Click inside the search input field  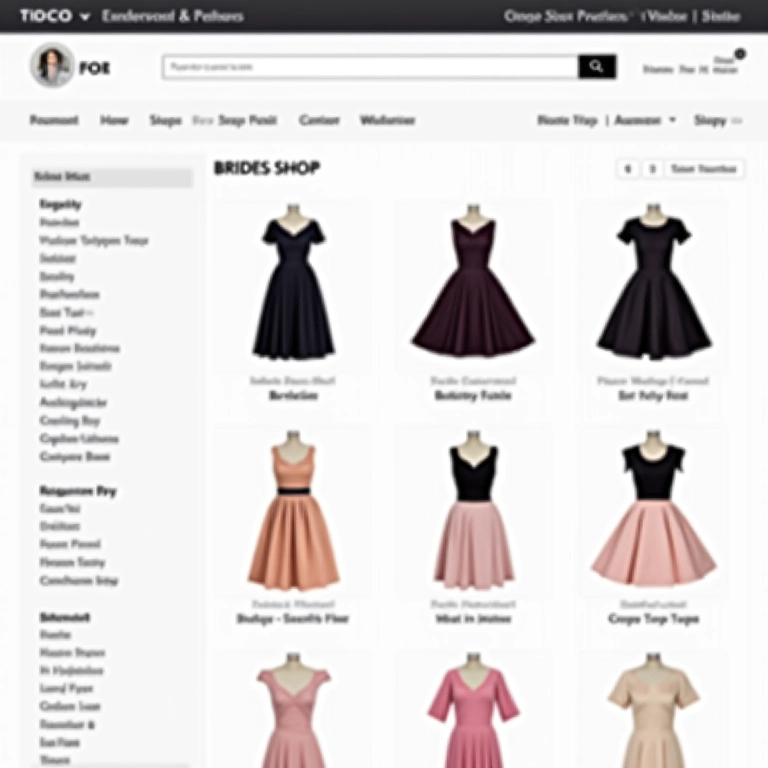pyautogui.click(x=370, y=67)
